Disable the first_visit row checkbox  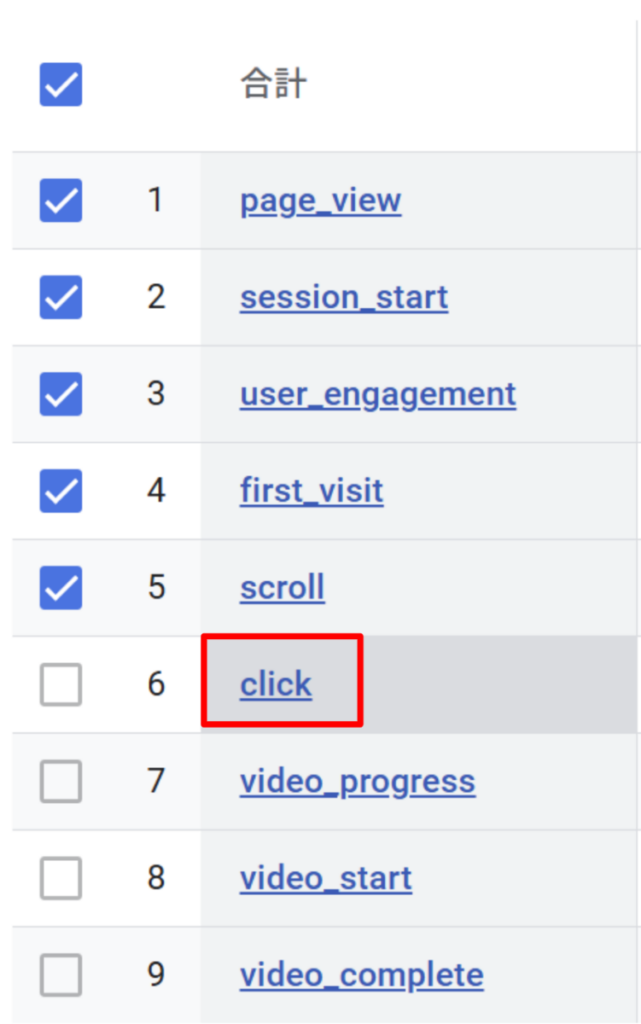coord(61,491)
